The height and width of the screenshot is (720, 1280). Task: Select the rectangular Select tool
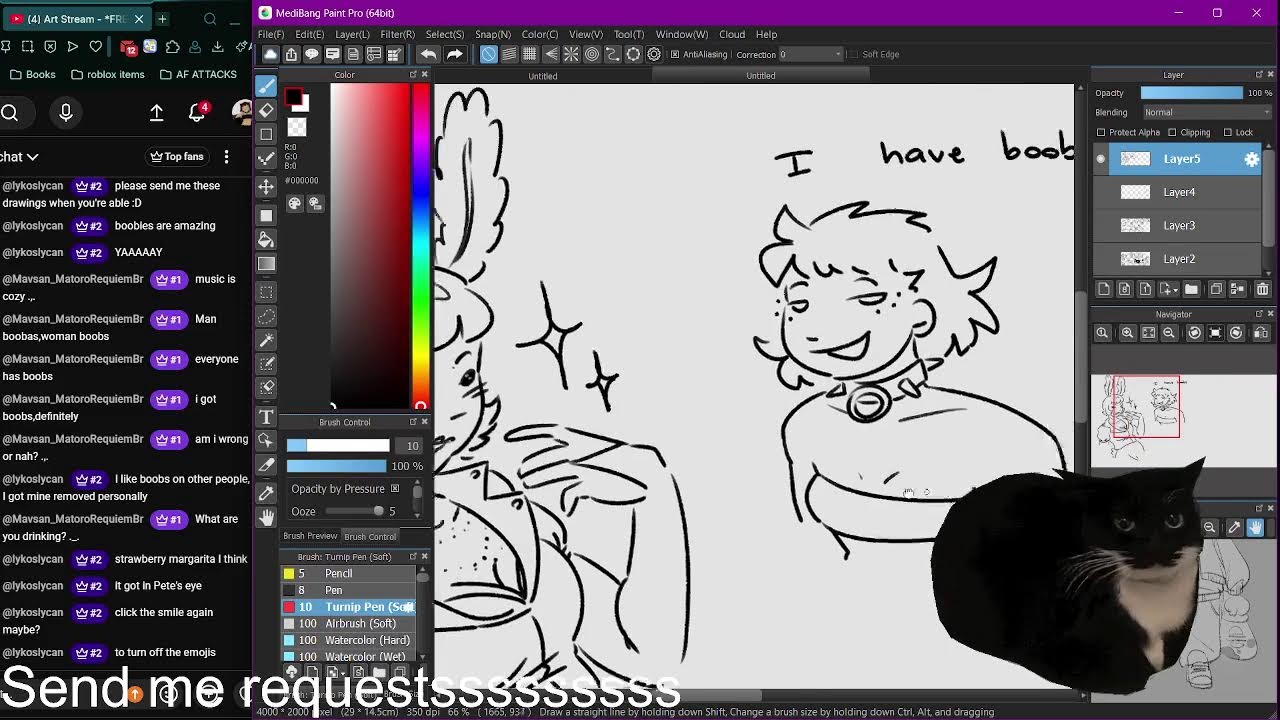pos(266,291)
